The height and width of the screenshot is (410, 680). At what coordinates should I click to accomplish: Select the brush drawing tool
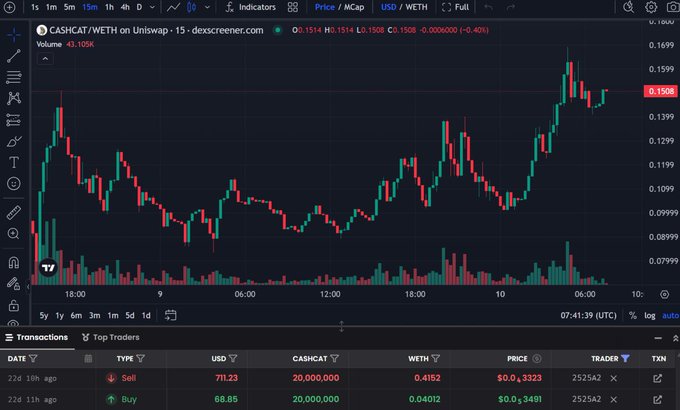click(13, 141)
